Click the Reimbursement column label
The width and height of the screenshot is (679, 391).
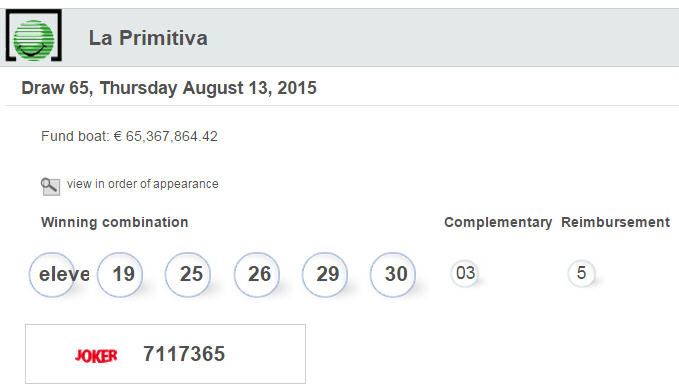point(615,222)
